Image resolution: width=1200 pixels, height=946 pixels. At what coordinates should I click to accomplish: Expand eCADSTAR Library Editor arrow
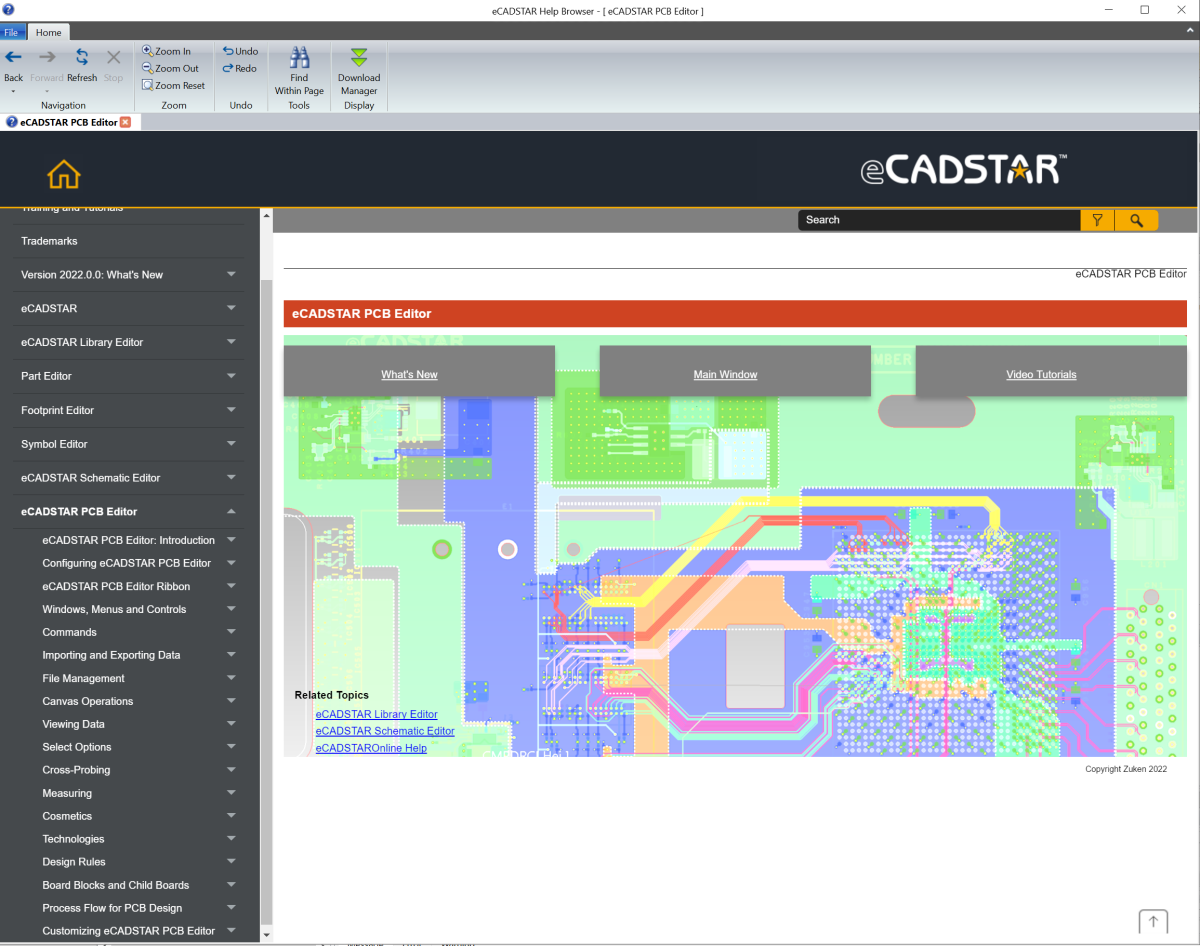coord(231,342)
